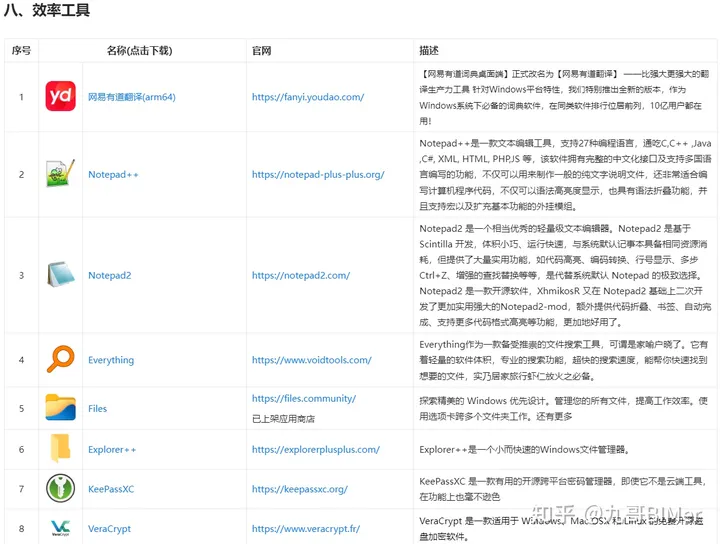Click the 序号 column header

pyautogui.click(x=22, y=50)
